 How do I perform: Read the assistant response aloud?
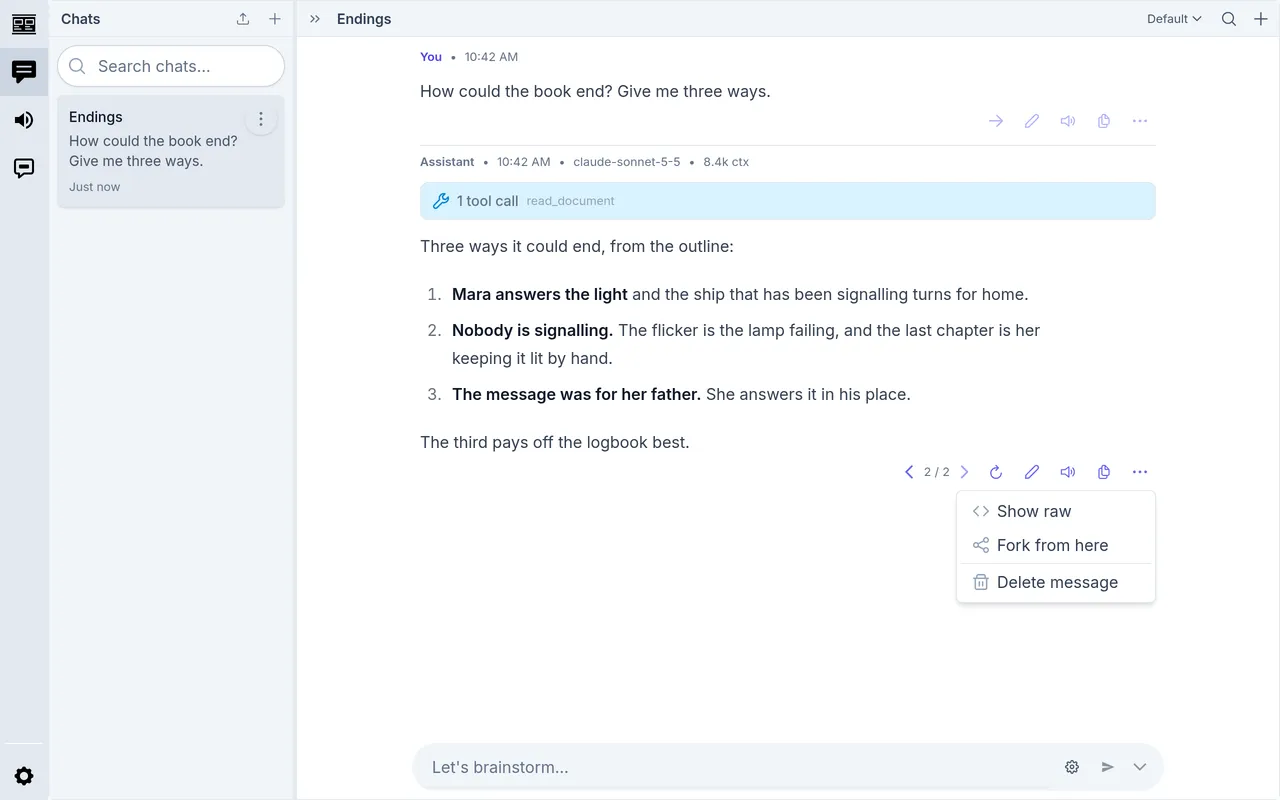[x=1068, y=472]
